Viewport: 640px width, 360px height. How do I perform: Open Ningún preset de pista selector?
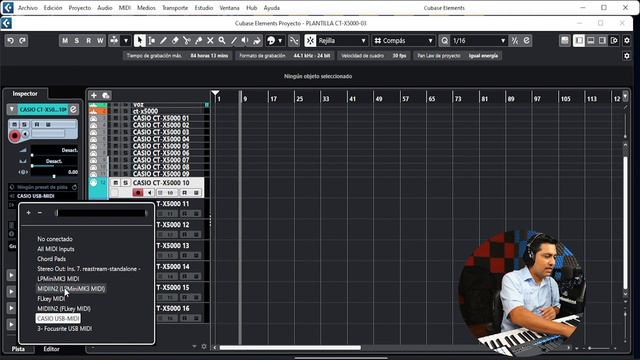(x=43, y=187)
